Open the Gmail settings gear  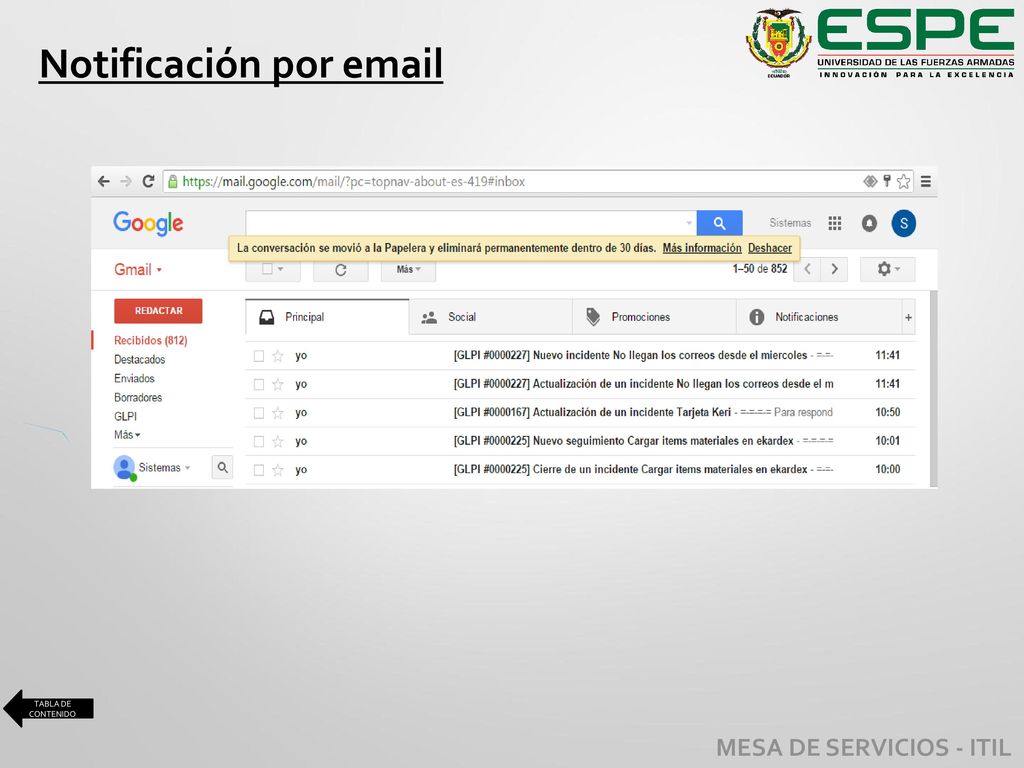pyautogui.click(x=888, y=269)
